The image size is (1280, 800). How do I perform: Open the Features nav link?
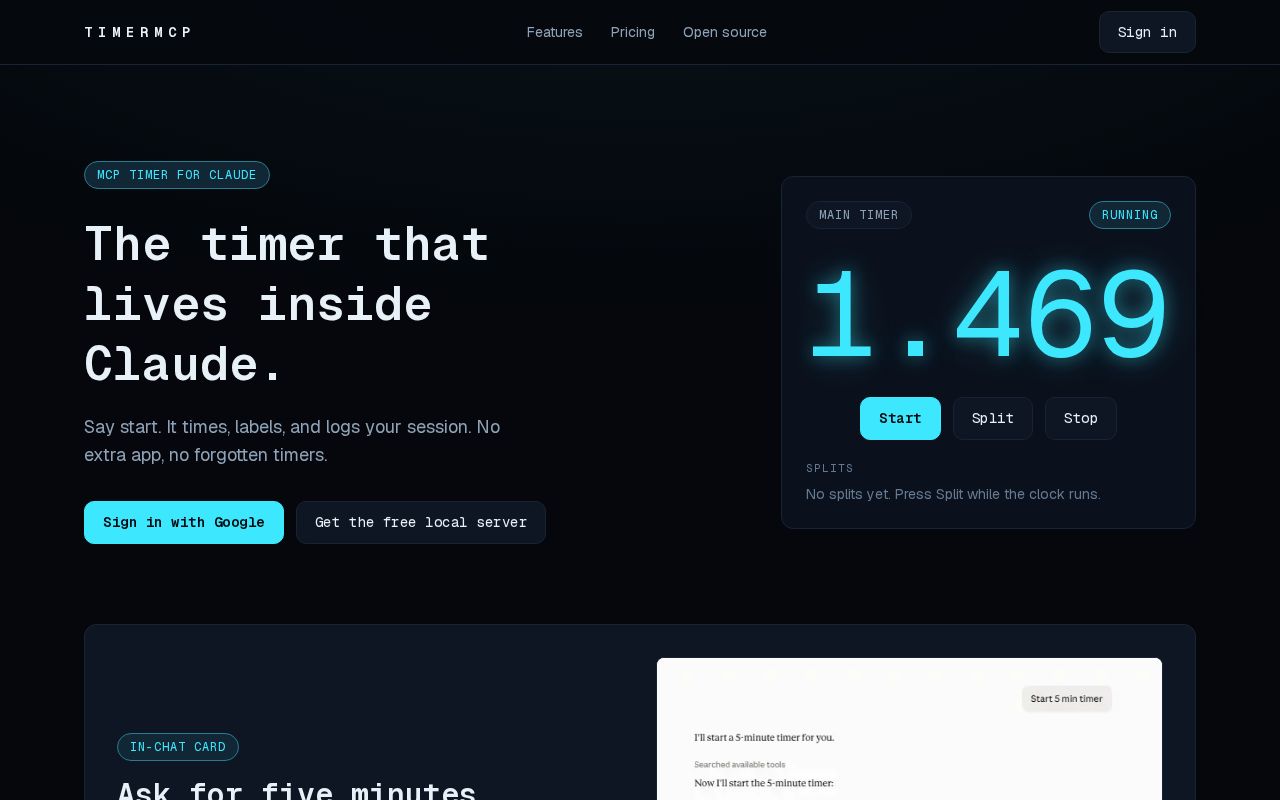point(555,32)
